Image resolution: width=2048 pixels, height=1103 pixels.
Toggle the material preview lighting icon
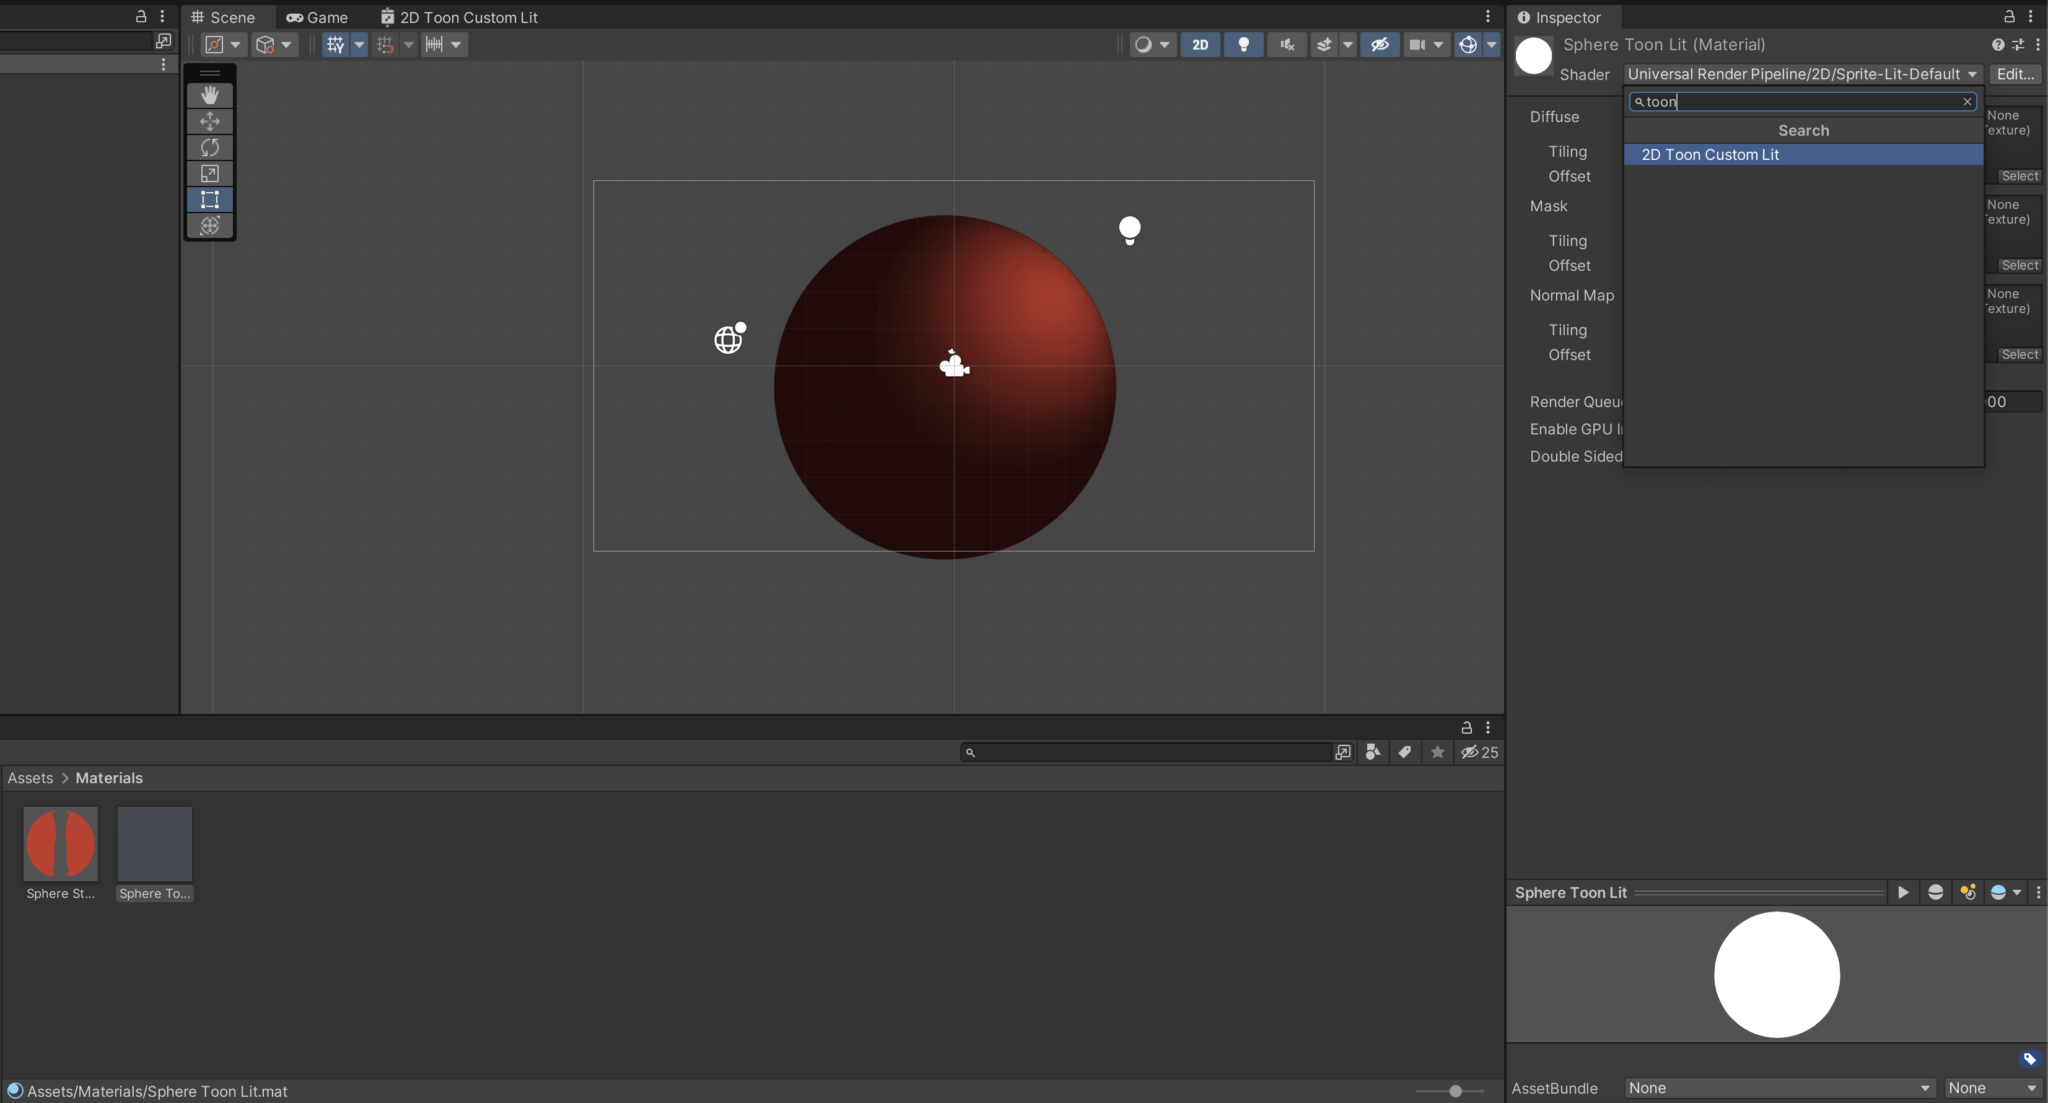click(1967, 892)
